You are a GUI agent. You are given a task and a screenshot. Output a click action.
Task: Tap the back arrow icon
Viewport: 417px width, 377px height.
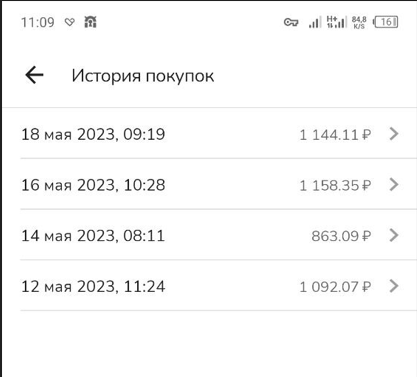pyautogui.click(x=34, y=75)
